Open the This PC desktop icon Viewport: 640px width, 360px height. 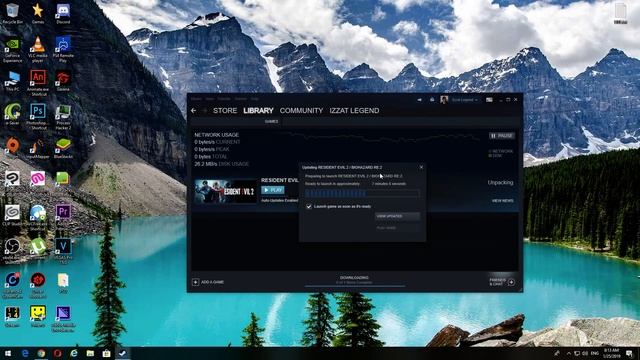13,81
